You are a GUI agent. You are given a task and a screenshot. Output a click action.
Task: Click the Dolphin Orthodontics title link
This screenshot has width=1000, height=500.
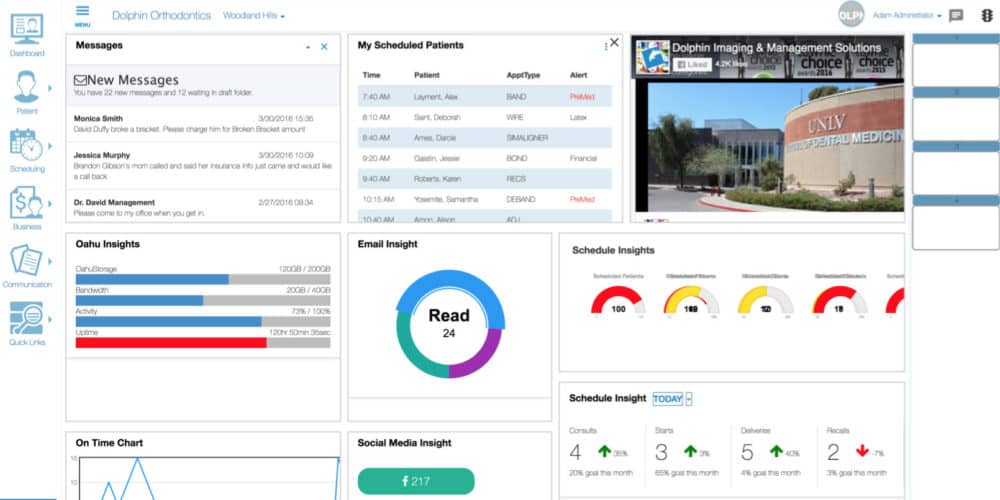(x=161, y=16)
